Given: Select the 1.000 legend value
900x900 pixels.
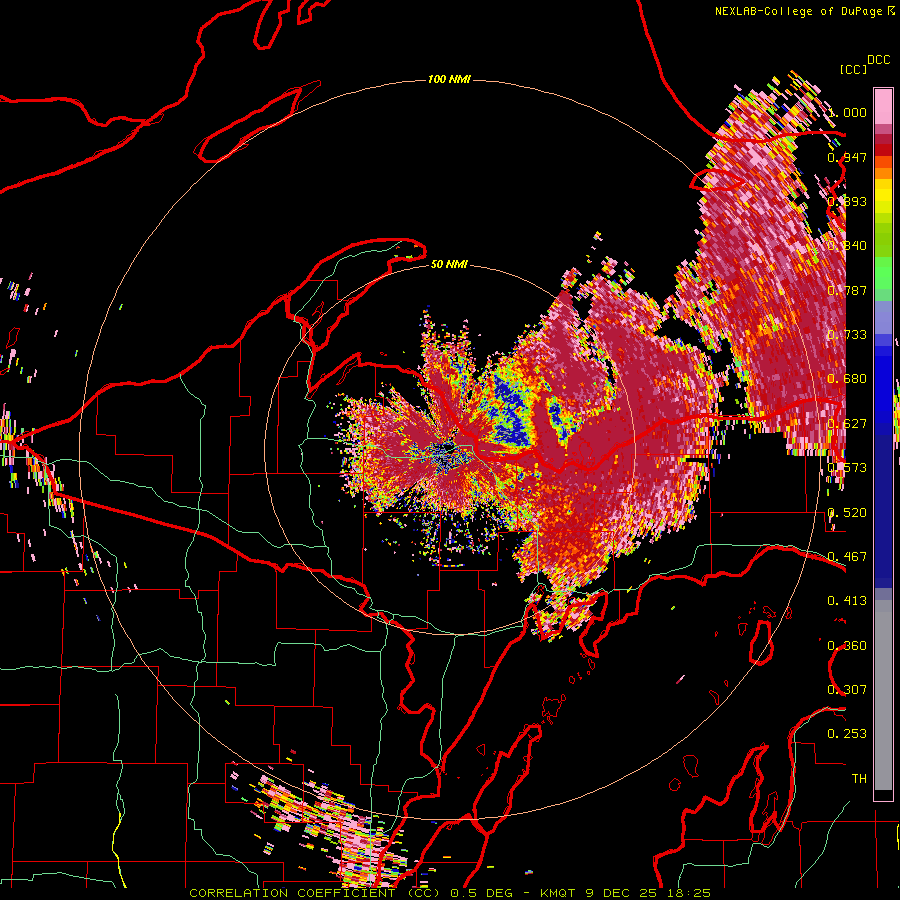Looking at the screenshot, I should coord(847,112).
